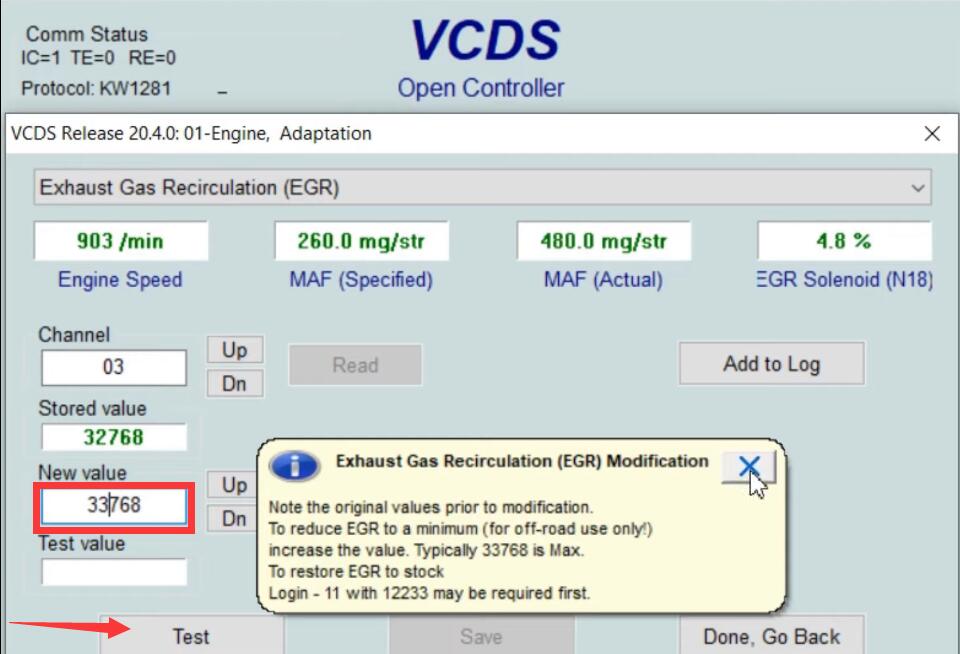This screenshot has height=654, width=960.
Task: Click the Add to Log button
Action: (771, 364)
